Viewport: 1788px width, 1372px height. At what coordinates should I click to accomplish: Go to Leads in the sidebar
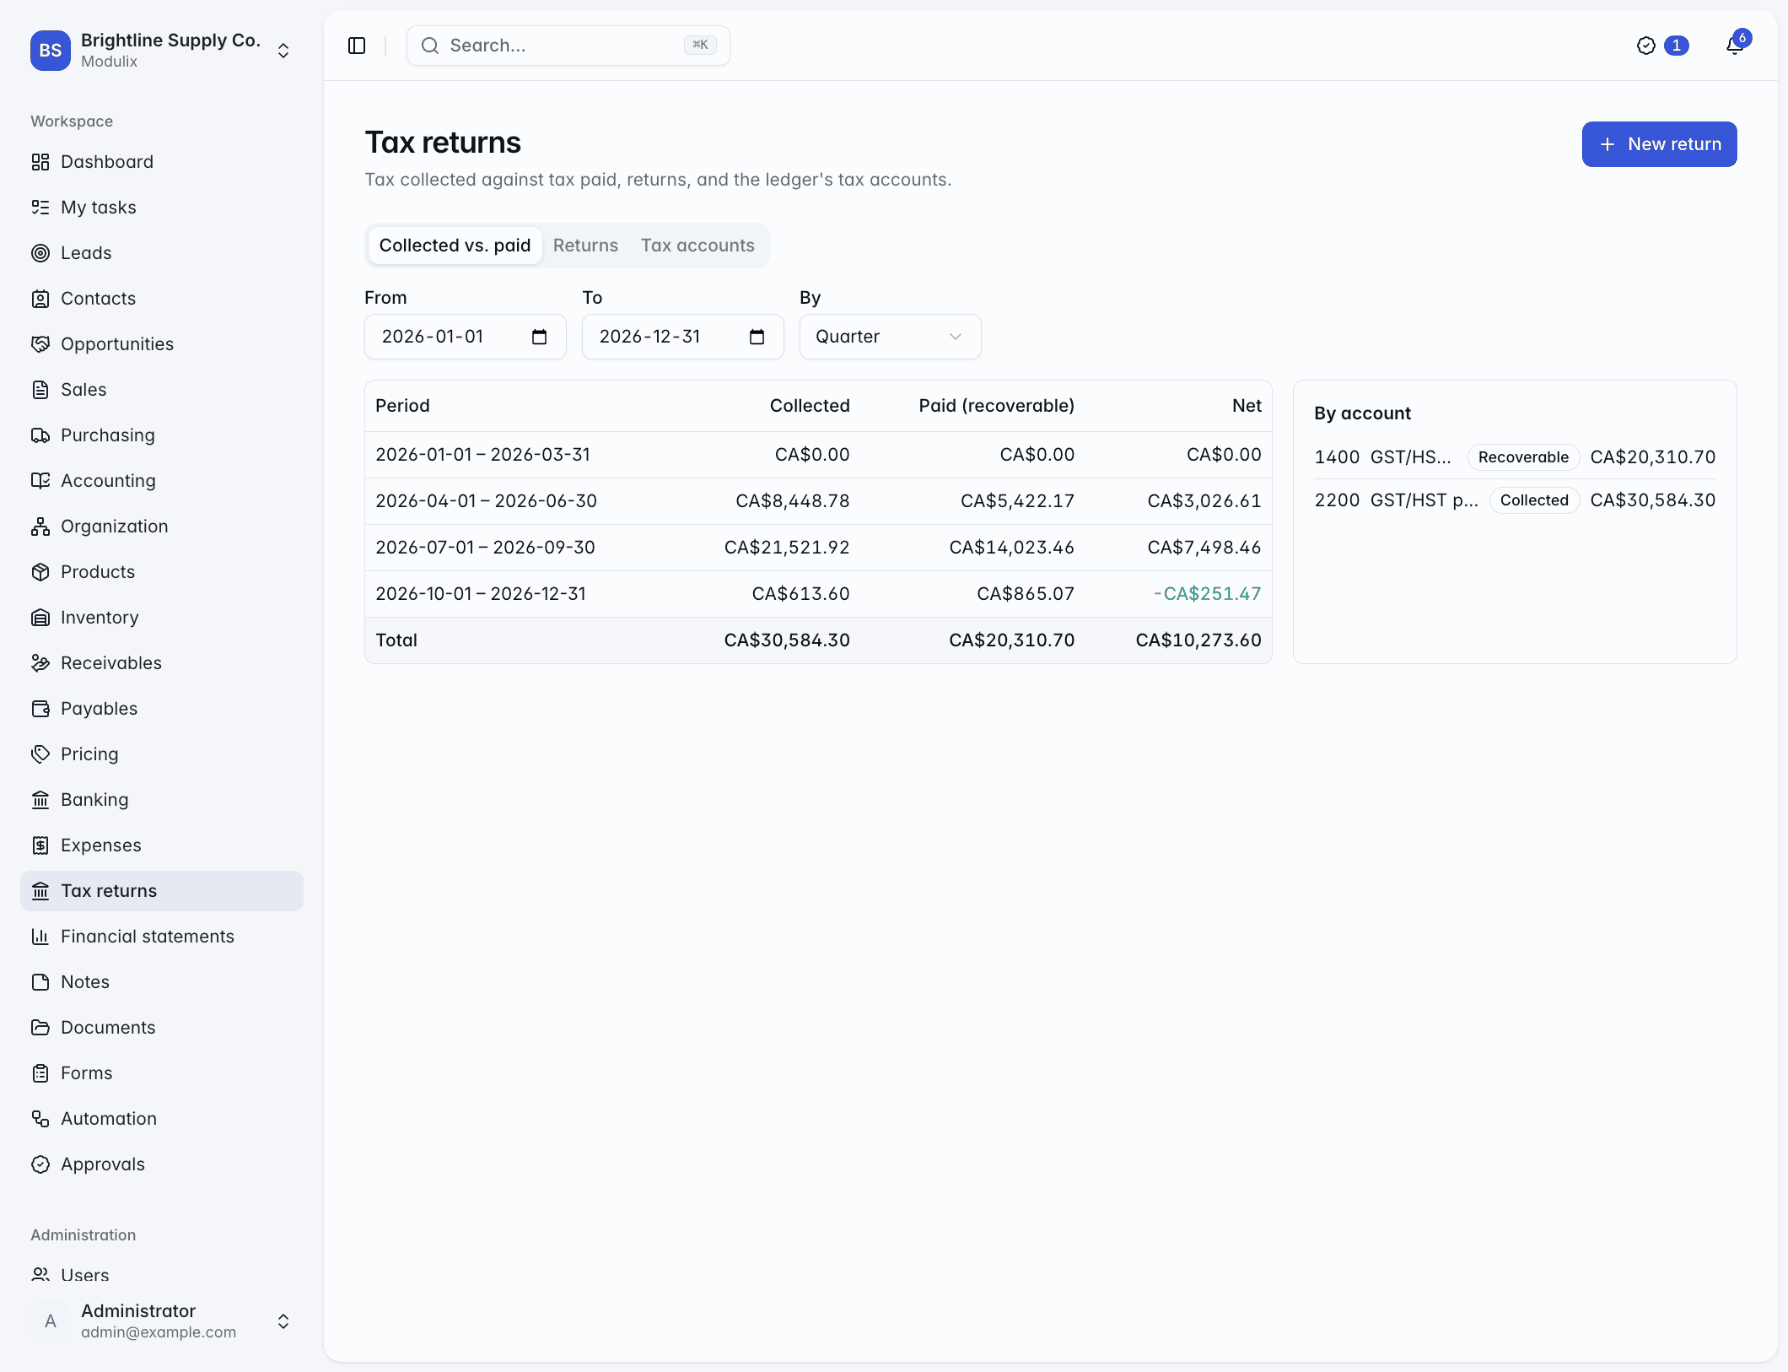[x=162, y=253]
